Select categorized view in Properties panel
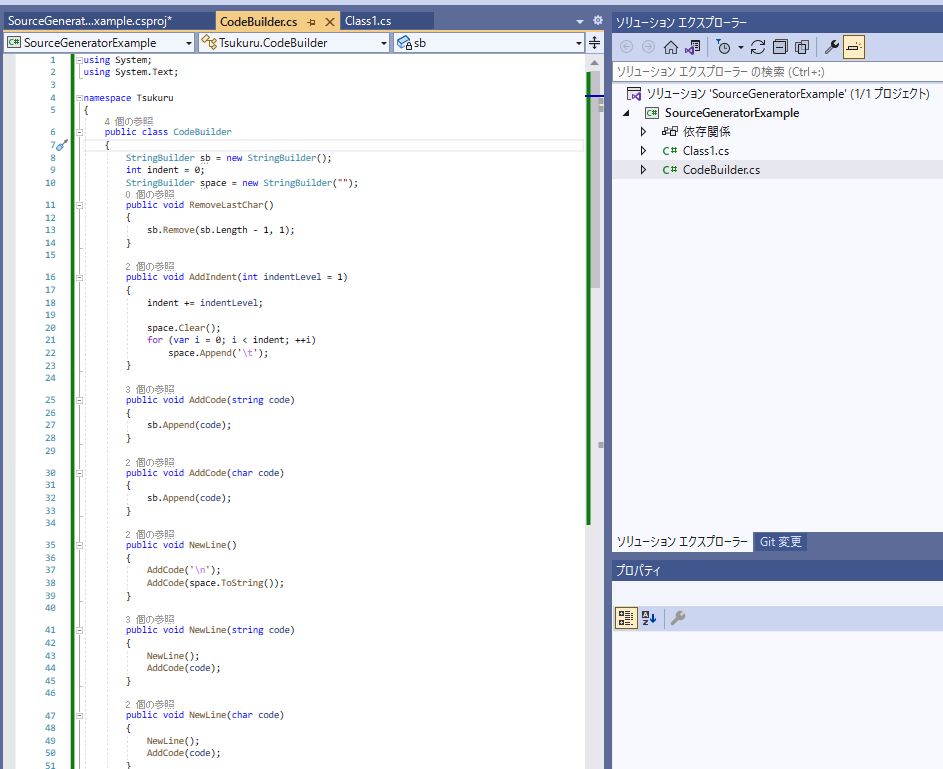The image size is (943, 769). click(x=626, y=618)
